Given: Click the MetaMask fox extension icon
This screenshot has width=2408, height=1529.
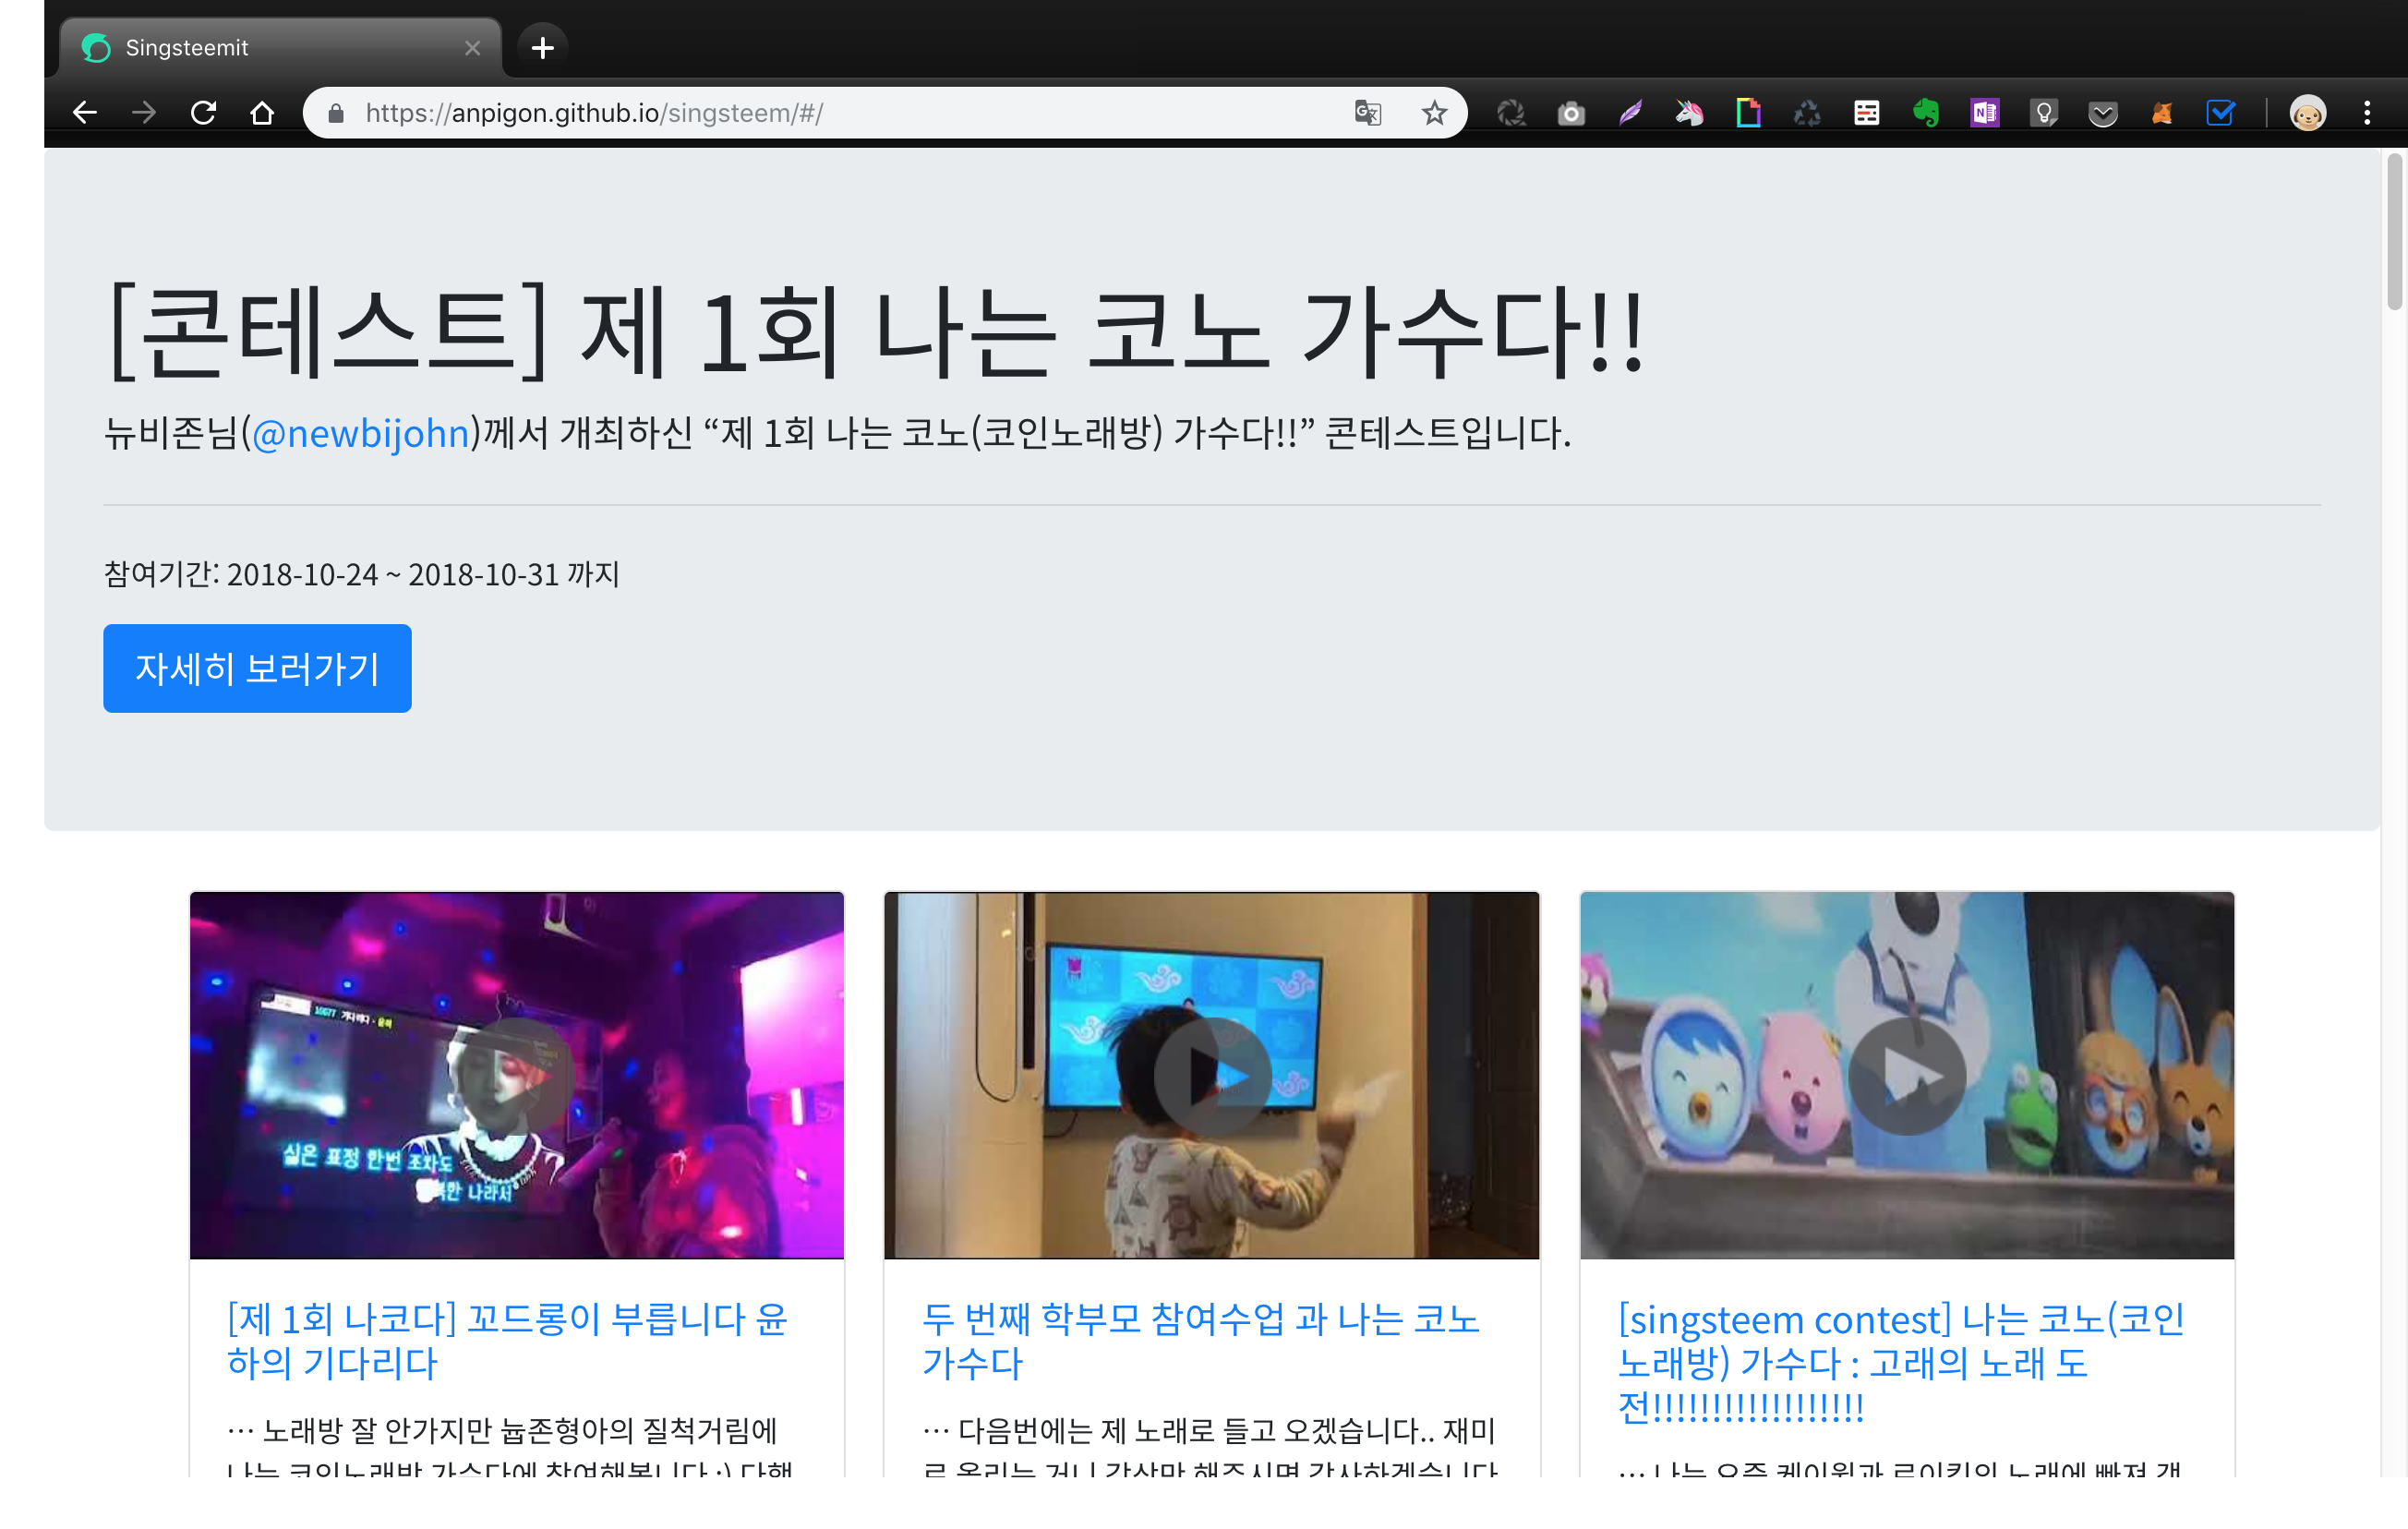Looking at the screenshot, I should point(2161,113).
